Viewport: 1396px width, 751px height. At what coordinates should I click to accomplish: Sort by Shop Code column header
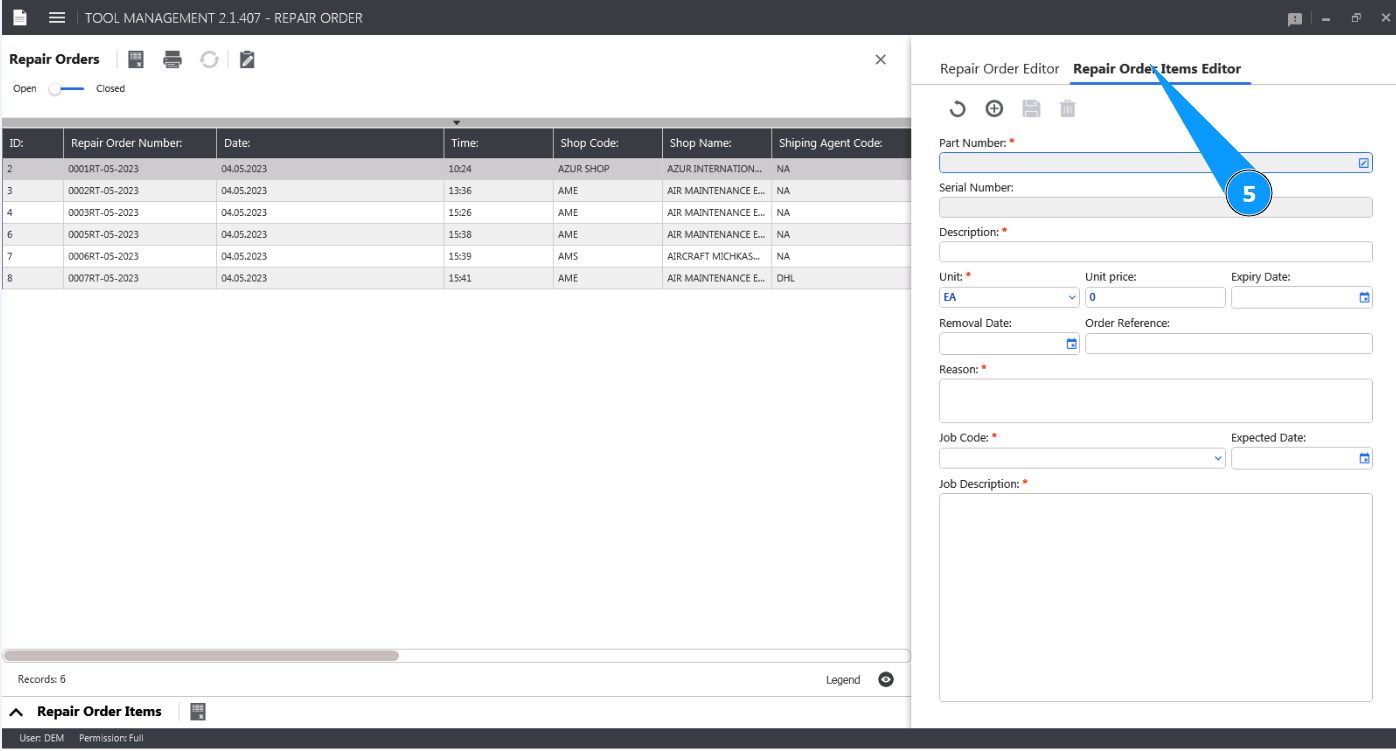pyautogui.click(x=589, y=143)
